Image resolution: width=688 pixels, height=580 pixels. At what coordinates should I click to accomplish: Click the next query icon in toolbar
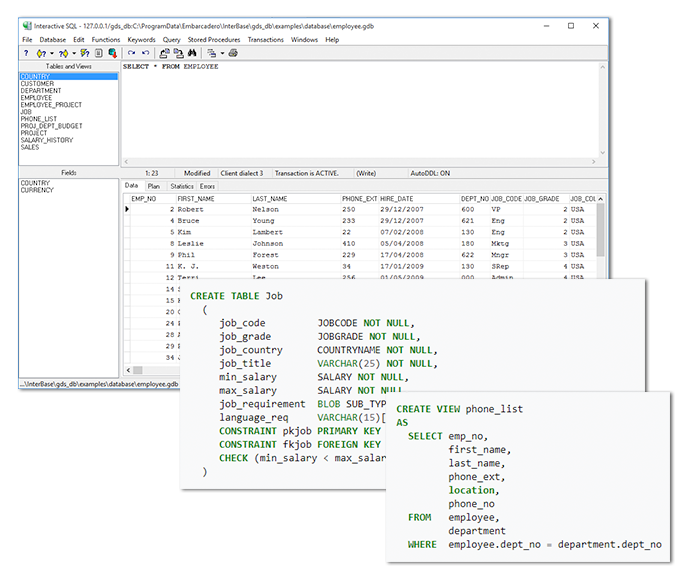(x=63, y=53)
